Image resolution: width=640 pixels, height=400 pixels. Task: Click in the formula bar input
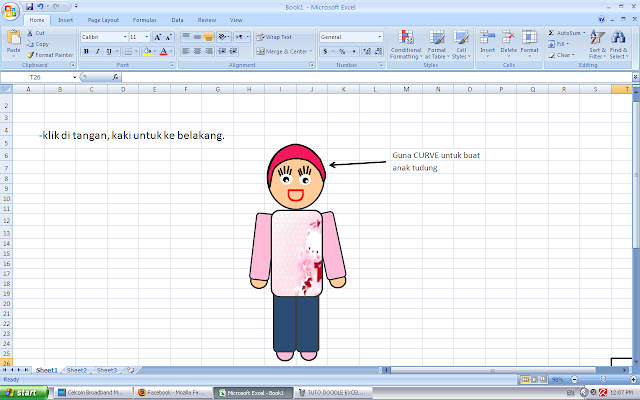click(376, 77)
